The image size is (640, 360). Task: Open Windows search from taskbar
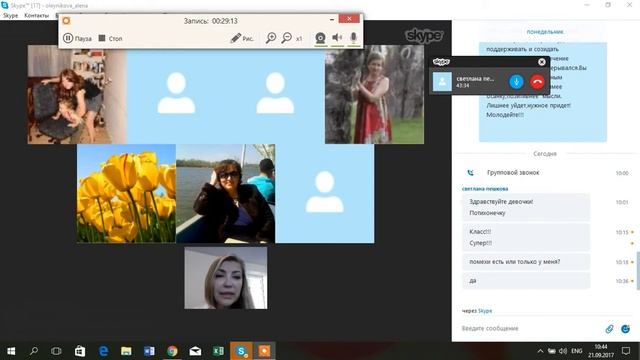[x=34, y=351]
